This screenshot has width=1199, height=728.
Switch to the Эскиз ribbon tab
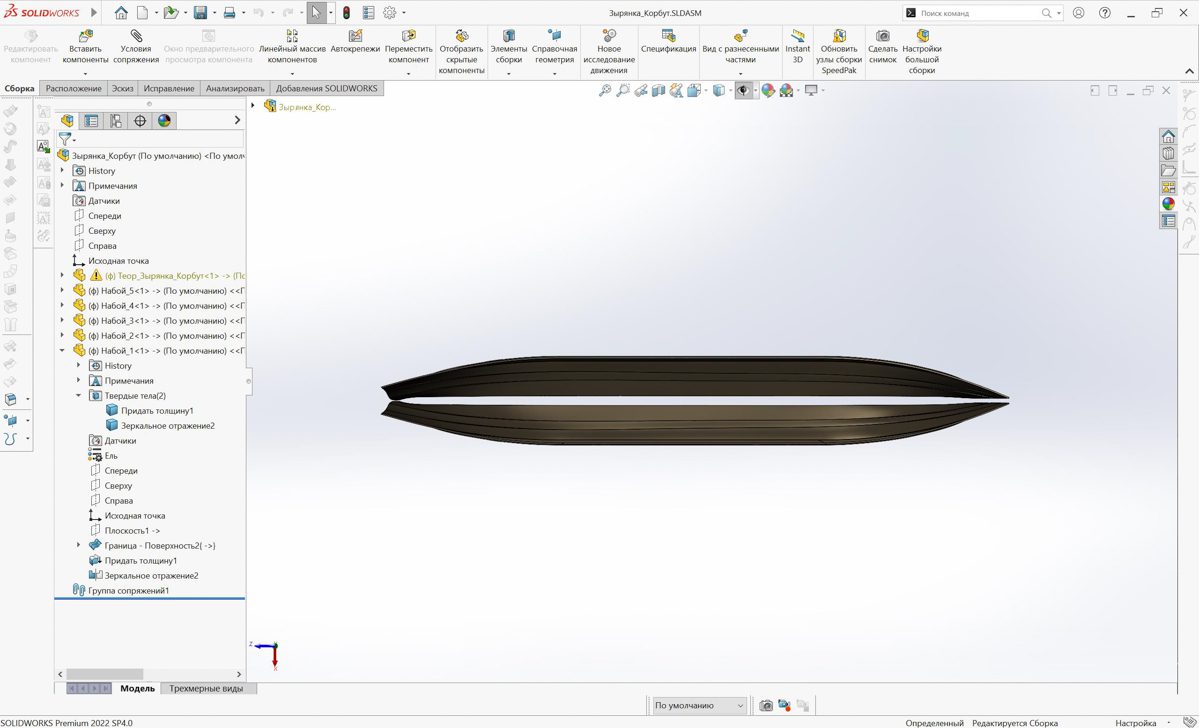[x=122, y=89]
